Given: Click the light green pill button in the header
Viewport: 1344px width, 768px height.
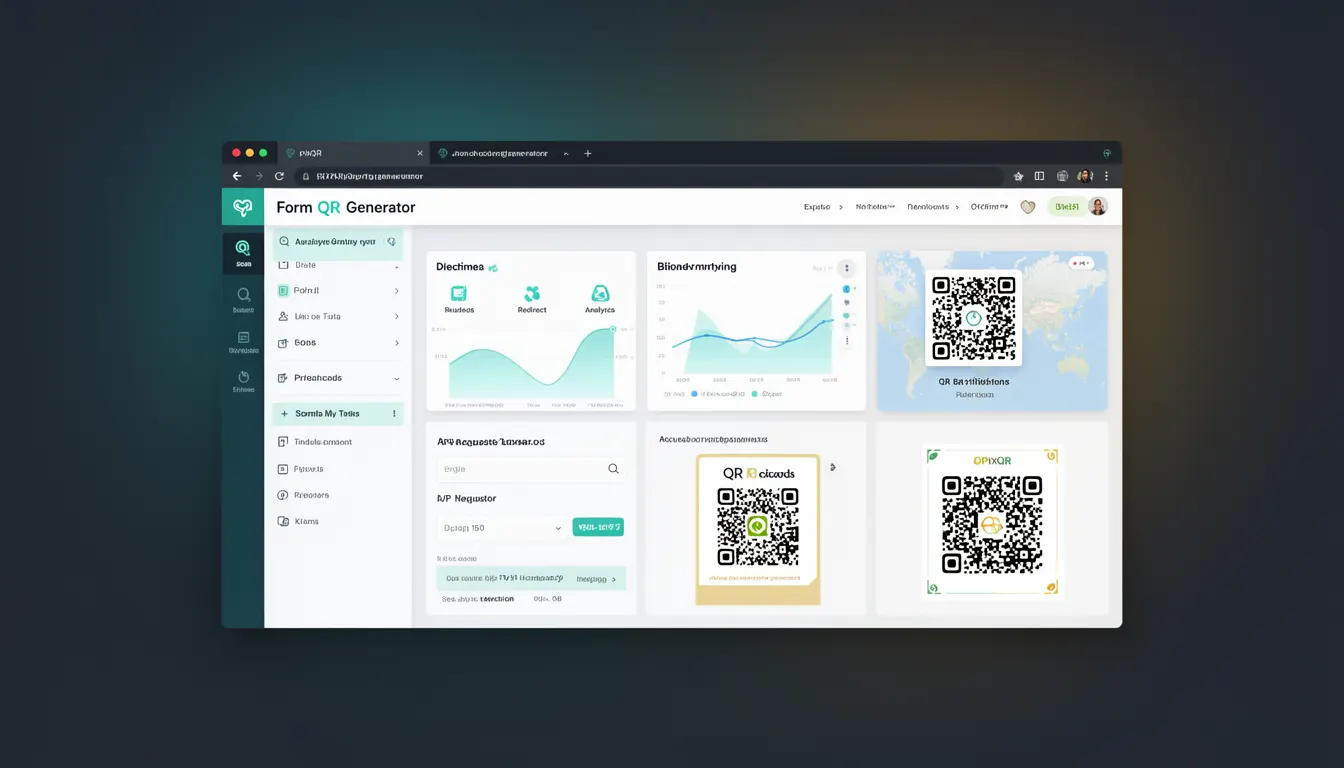Looking at the screenshot, I should pos(1066,207).
